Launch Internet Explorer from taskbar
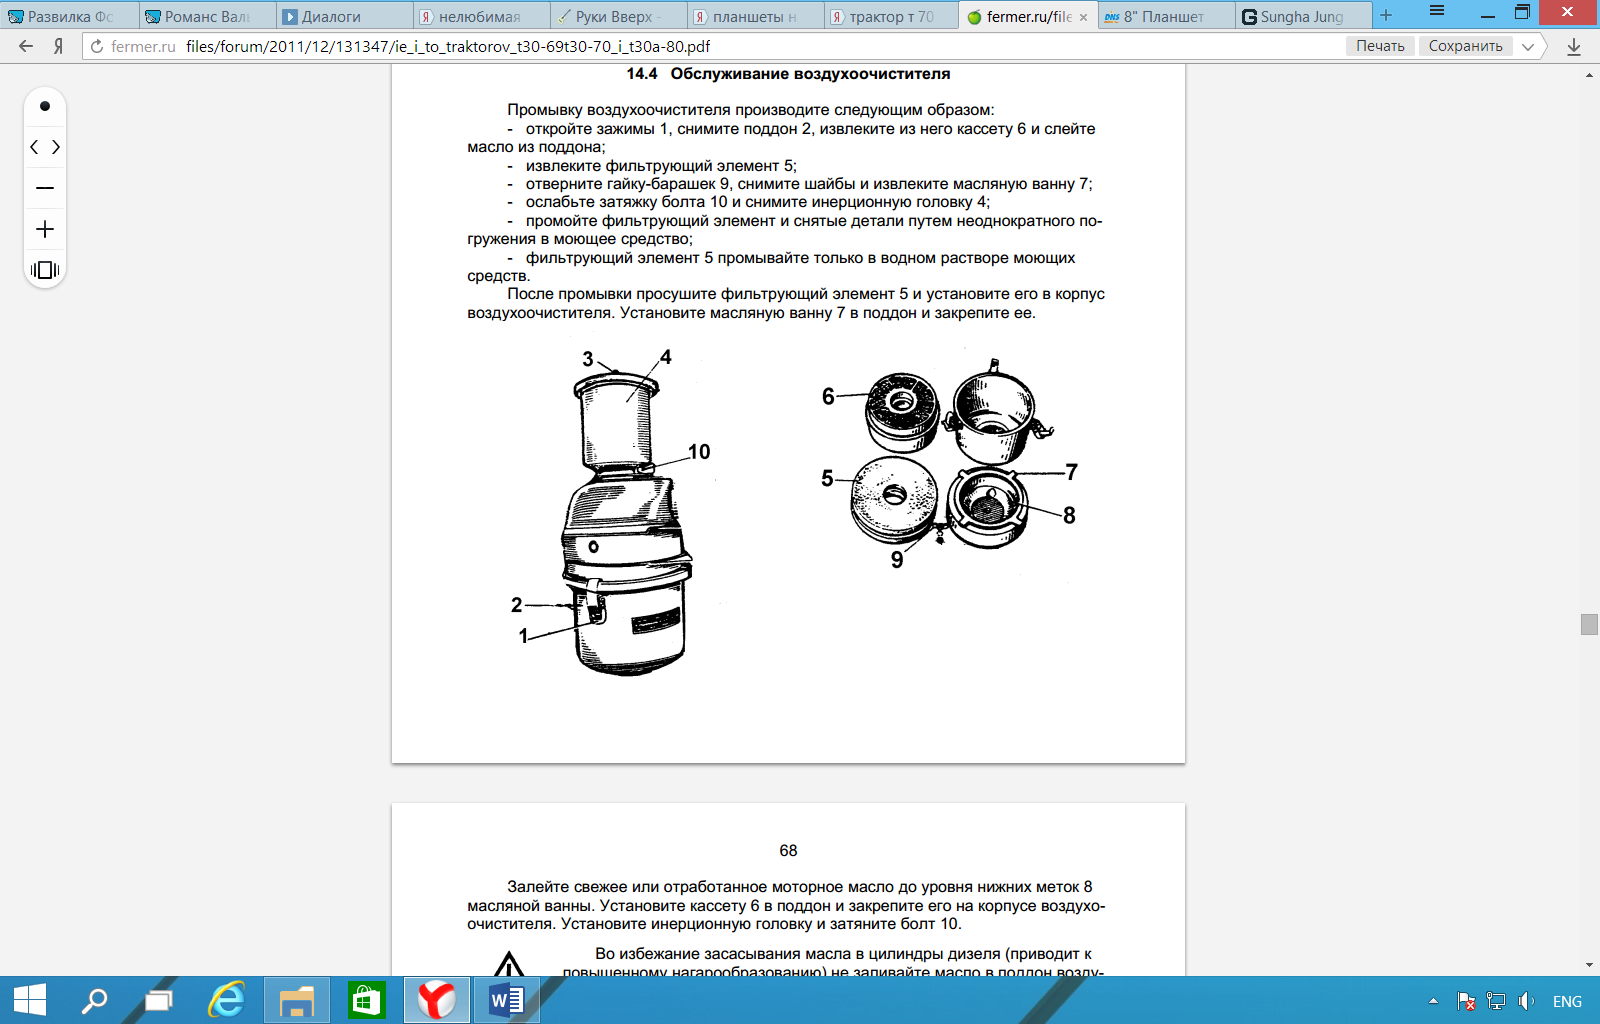 227,1000
